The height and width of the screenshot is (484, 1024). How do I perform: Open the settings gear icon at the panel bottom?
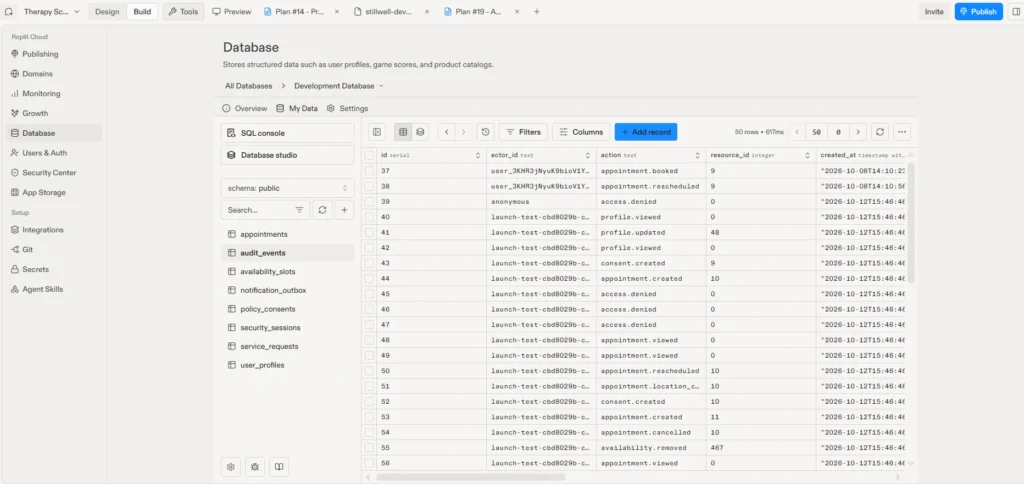231,467
